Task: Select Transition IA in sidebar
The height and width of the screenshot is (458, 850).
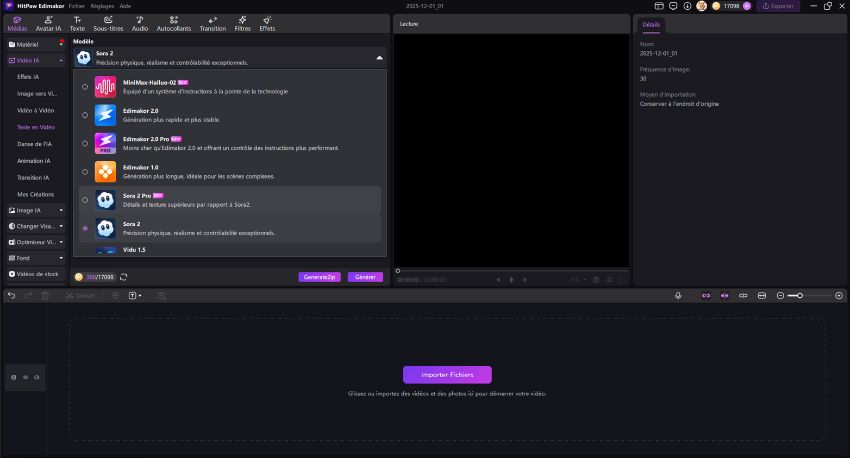Action: [x=33, y=178]
